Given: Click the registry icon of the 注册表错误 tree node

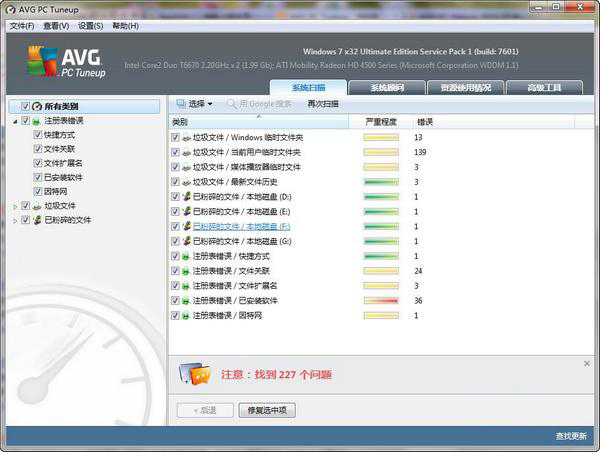Looking at the screenshot, I should 37,121.
